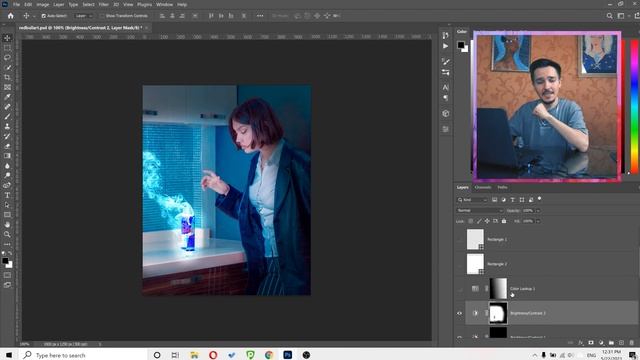Viewport: 640px width, 360px height.
Task: Select the Zoom tool in the toolbox
Action: [x=7, y=234]
